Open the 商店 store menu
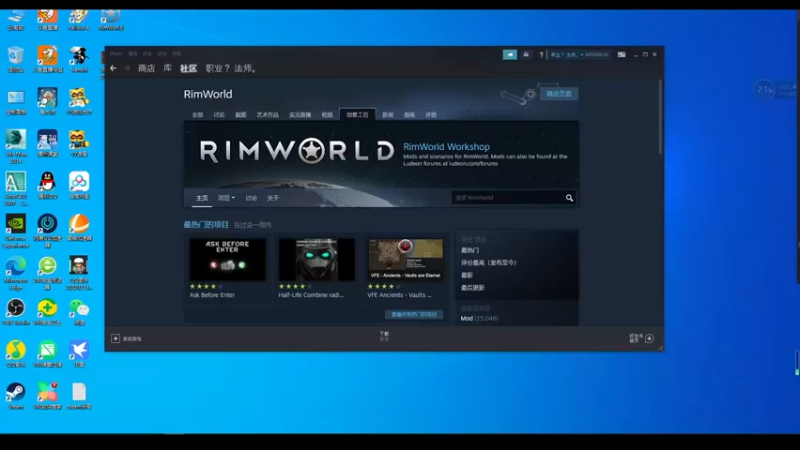This screenshot has width=800, height=450. [x=146, y=68]
